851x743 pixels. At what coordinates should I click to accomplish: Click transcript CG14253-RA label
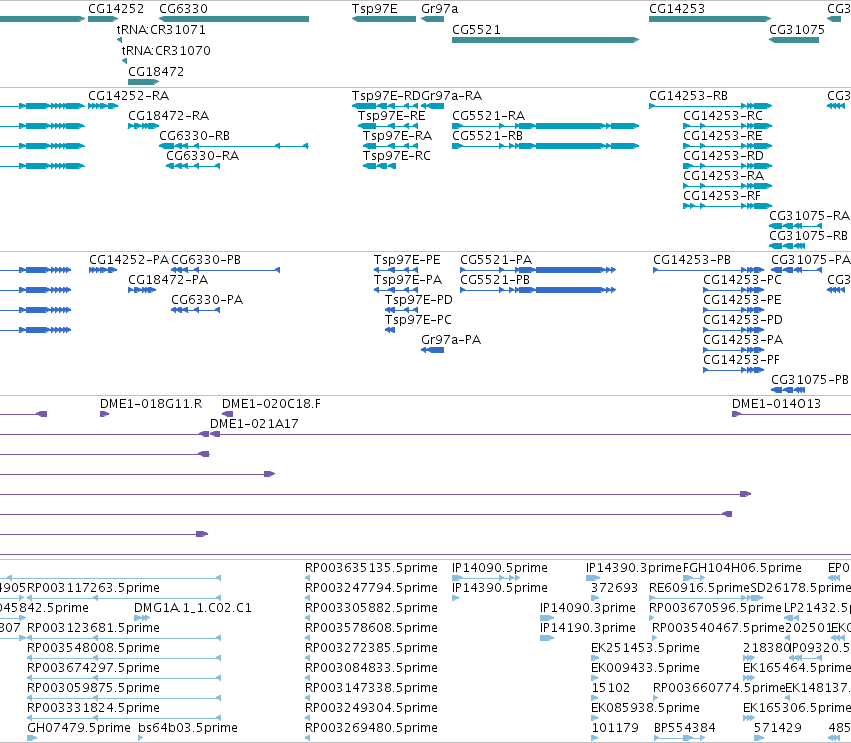(x=723, y=176)
